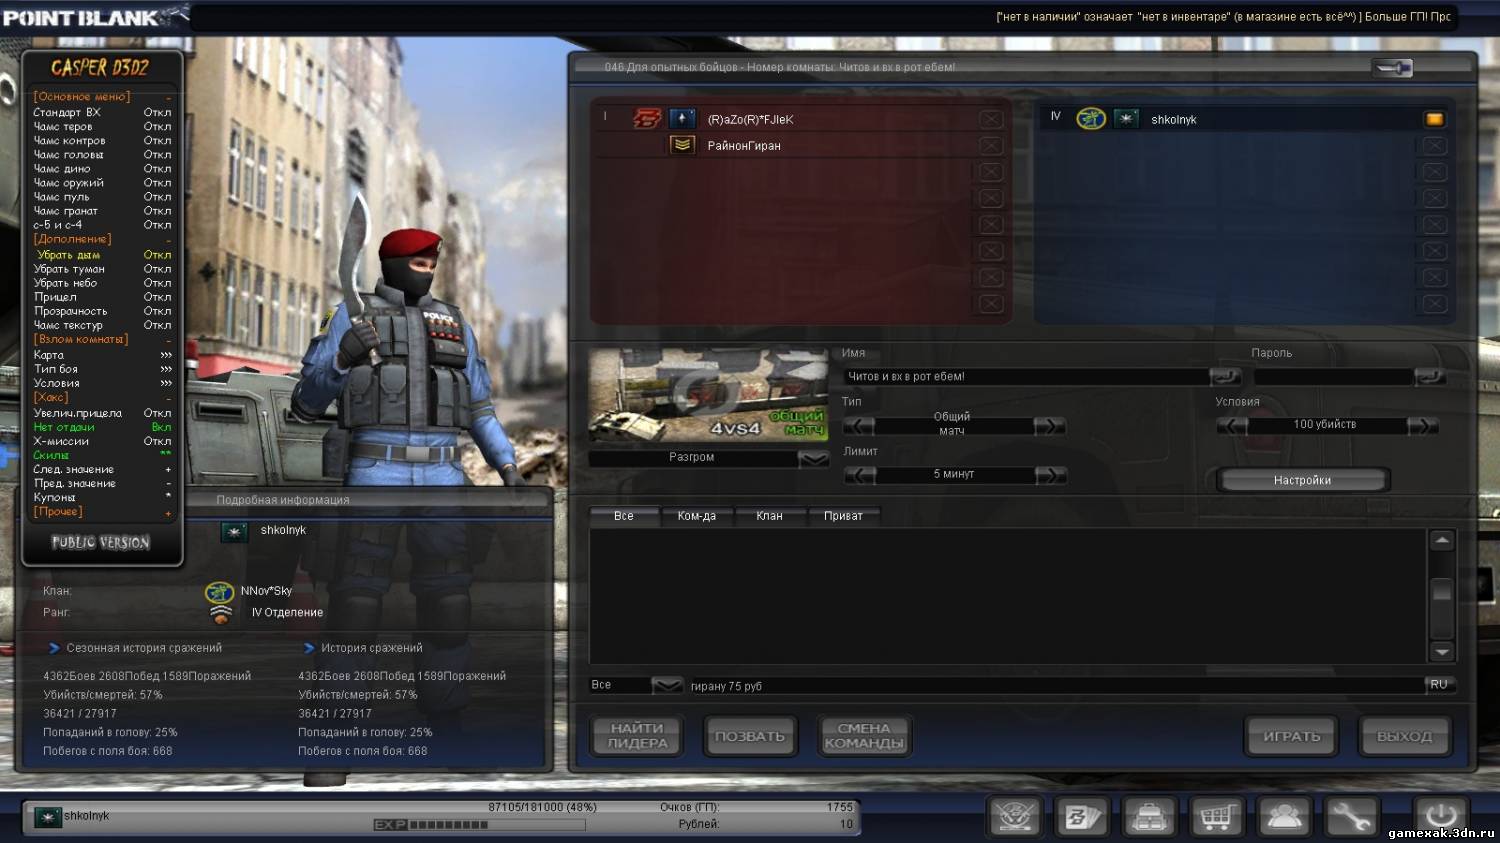Toggle the RU language indicator

1438,685
